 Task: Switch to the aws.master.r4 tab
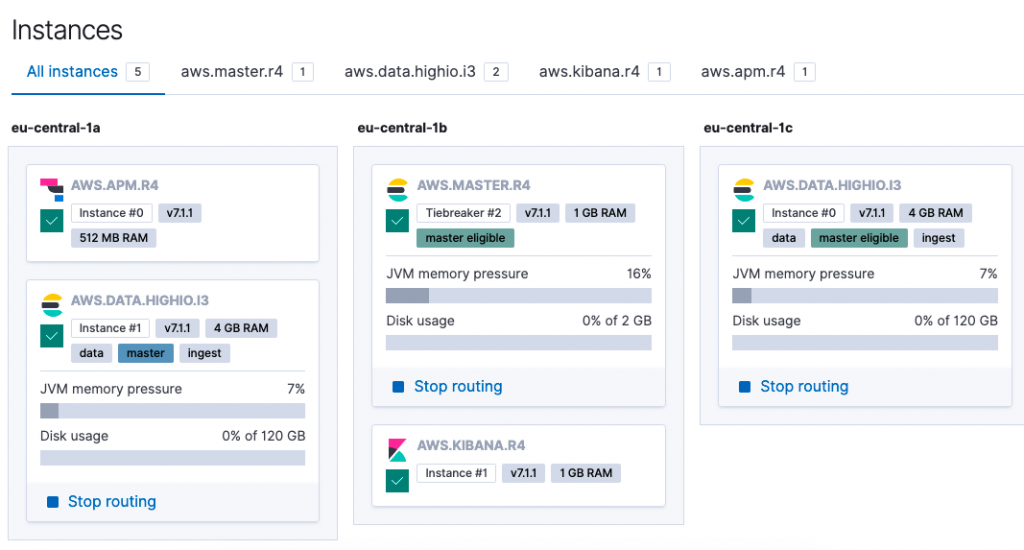247,72
